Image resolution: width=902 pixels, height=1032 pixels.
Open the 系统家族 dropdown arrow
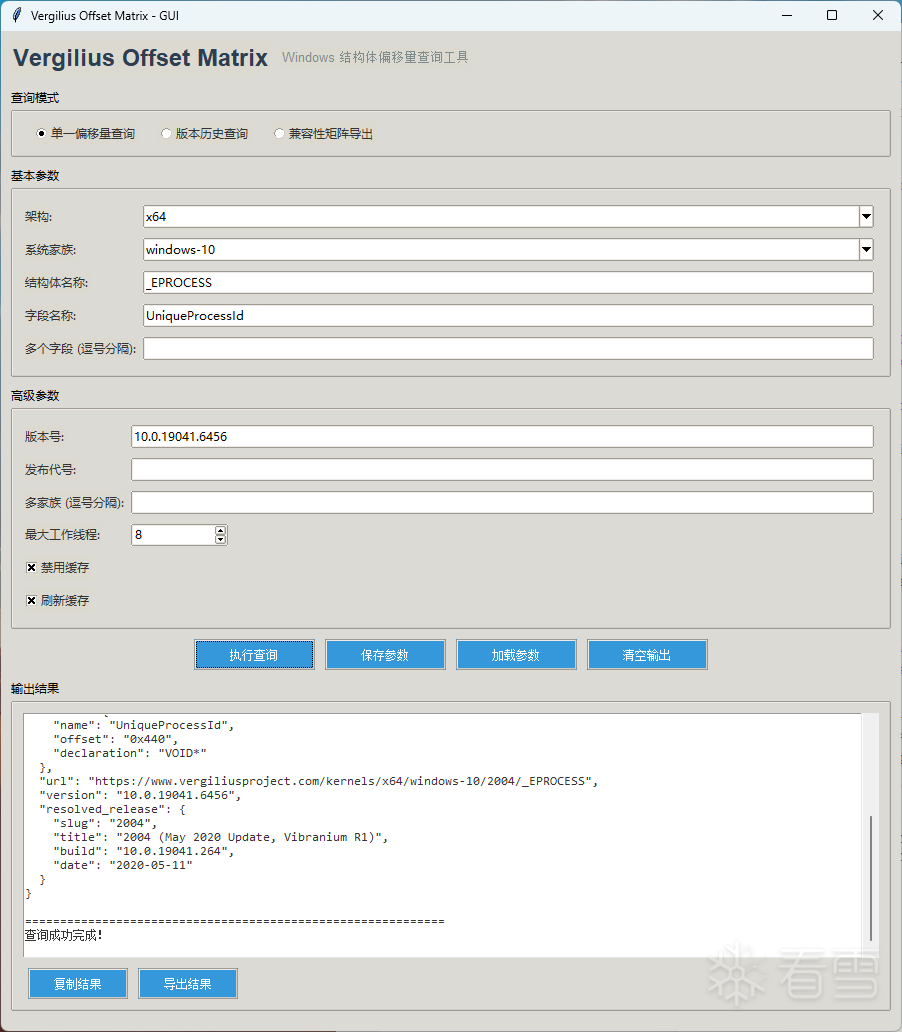click(x=866, y=249)
